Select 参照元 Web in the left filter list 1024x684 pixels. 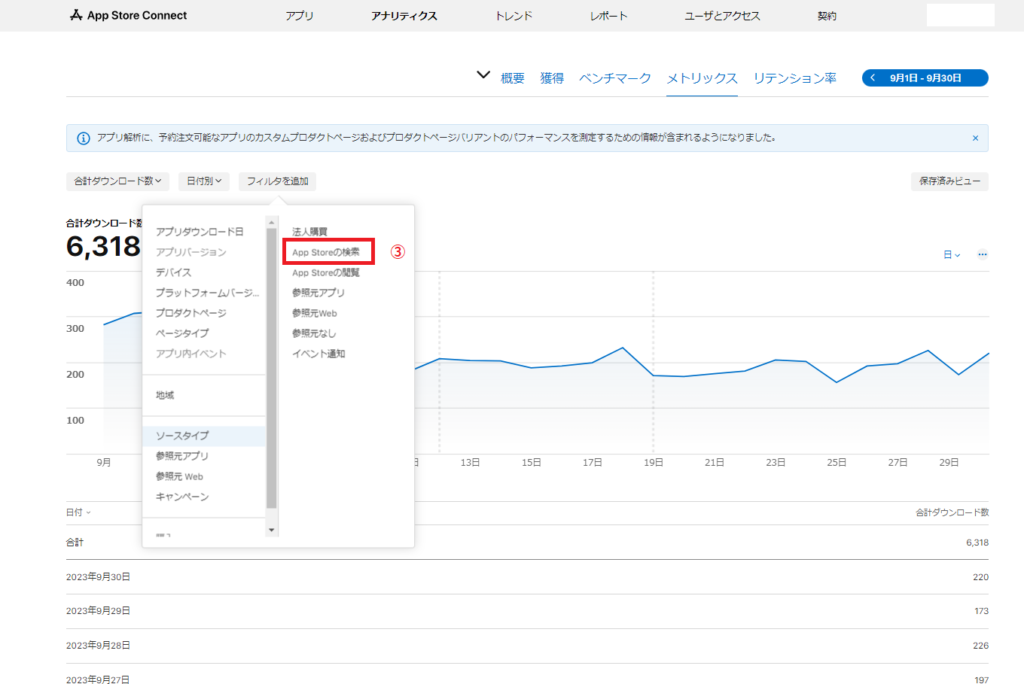(x=180, y=476)
